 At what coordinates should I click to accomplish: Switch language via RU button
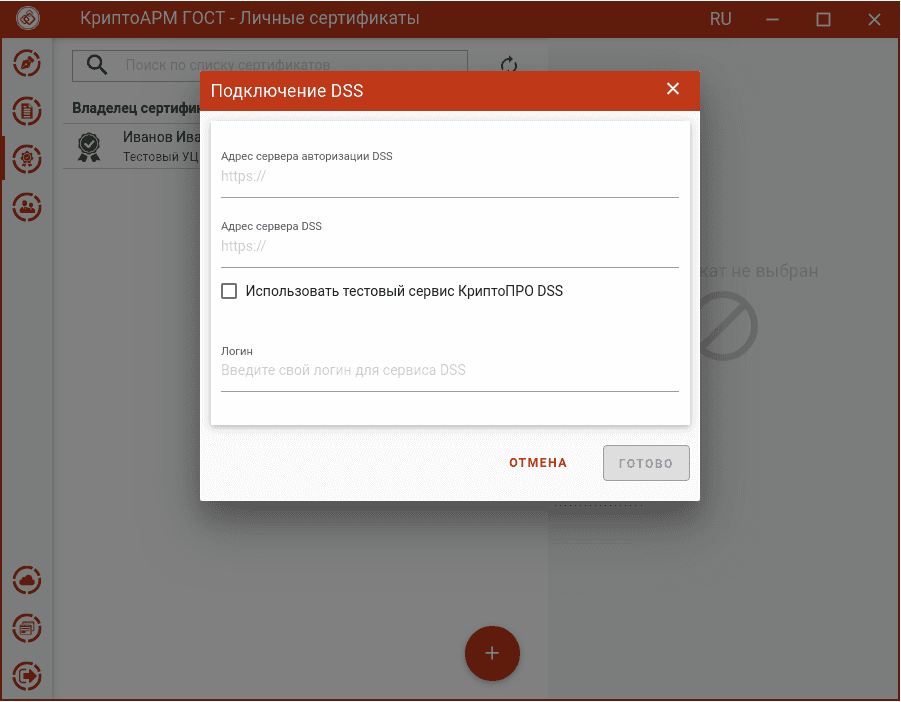pos(721,19)
